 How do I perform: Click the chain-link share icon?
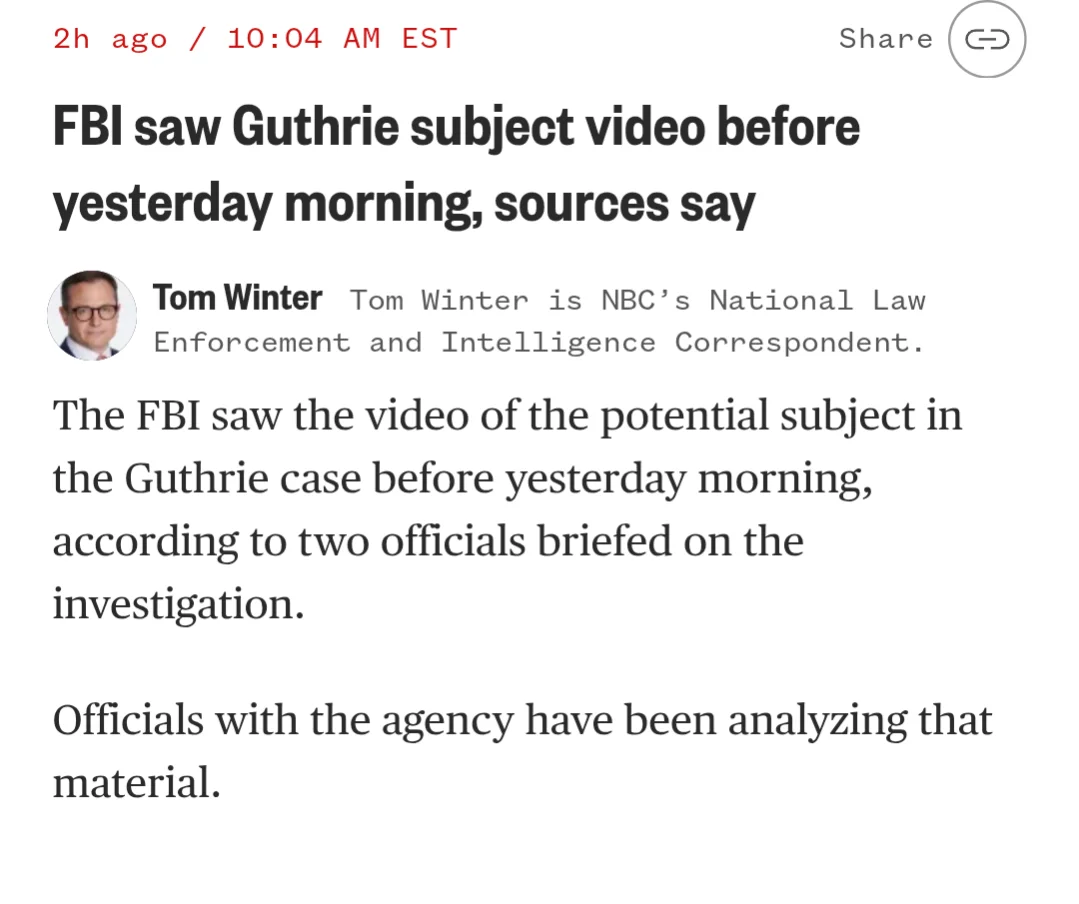coord(986,40)
